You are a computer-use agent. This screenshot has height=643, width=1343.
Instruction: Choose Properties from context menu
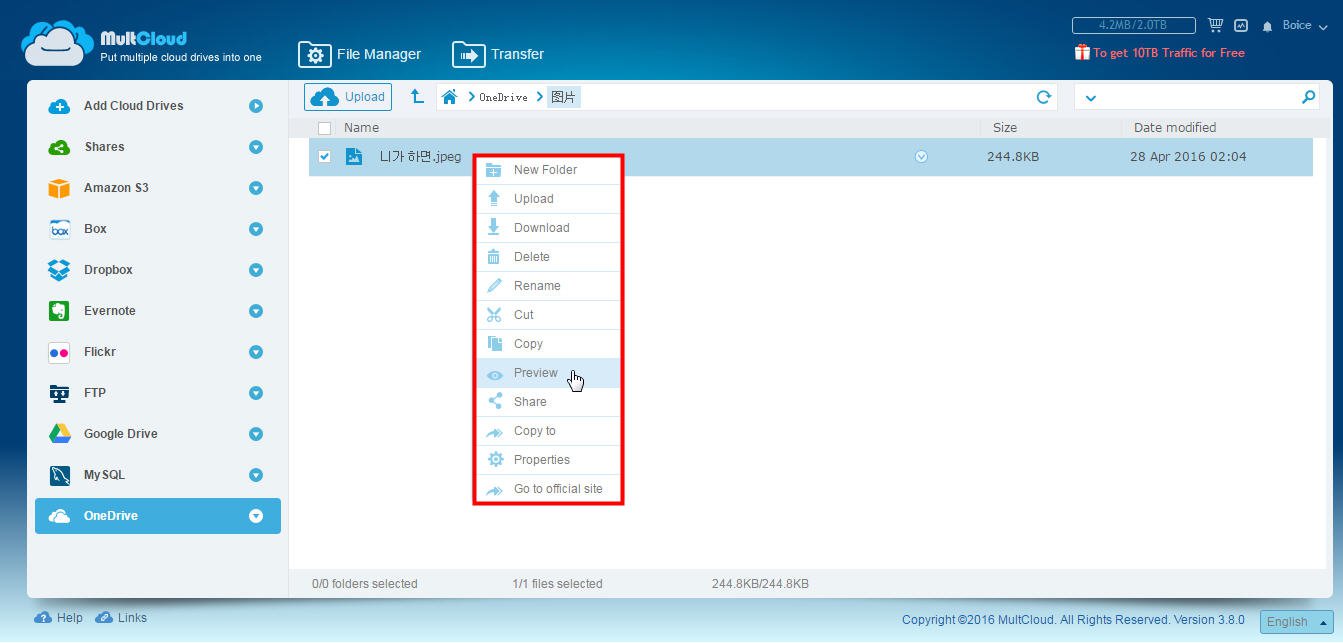pos(548,460)
